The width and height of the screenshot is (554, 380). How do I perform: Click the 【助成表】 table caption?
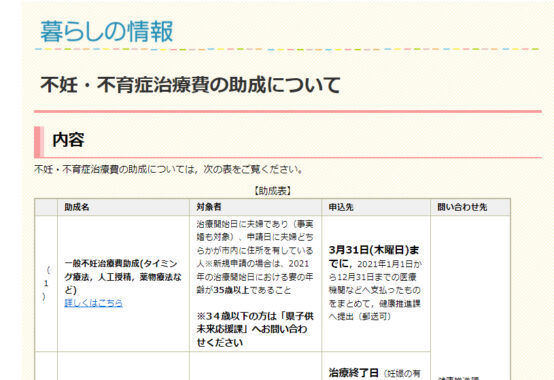pos(273,191)
